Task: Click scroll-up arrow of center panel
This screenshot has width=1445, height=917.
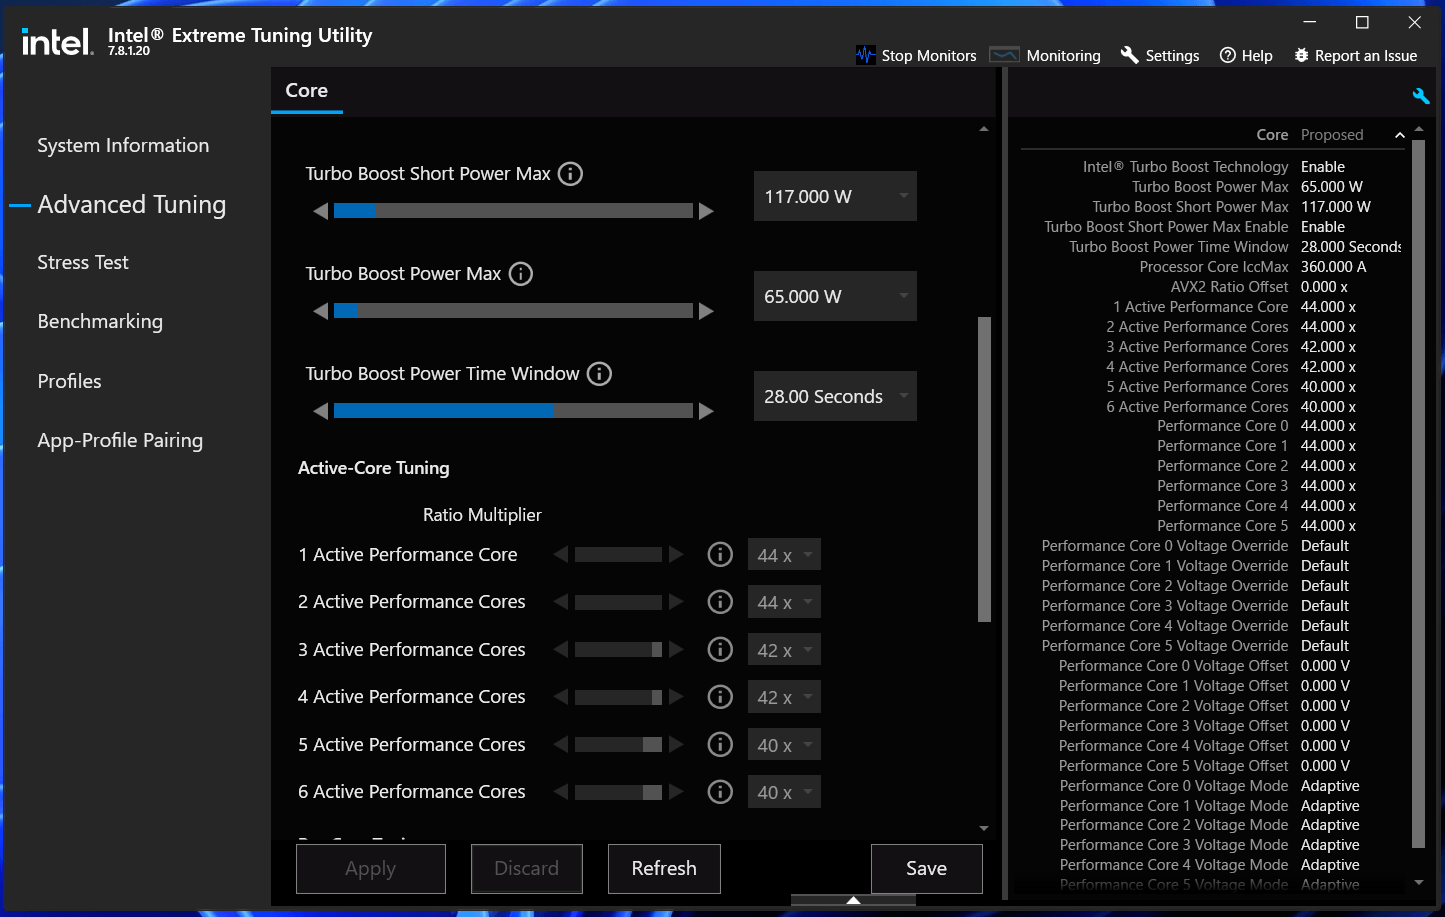Action: pyautogui.click(x=984, y=129)
